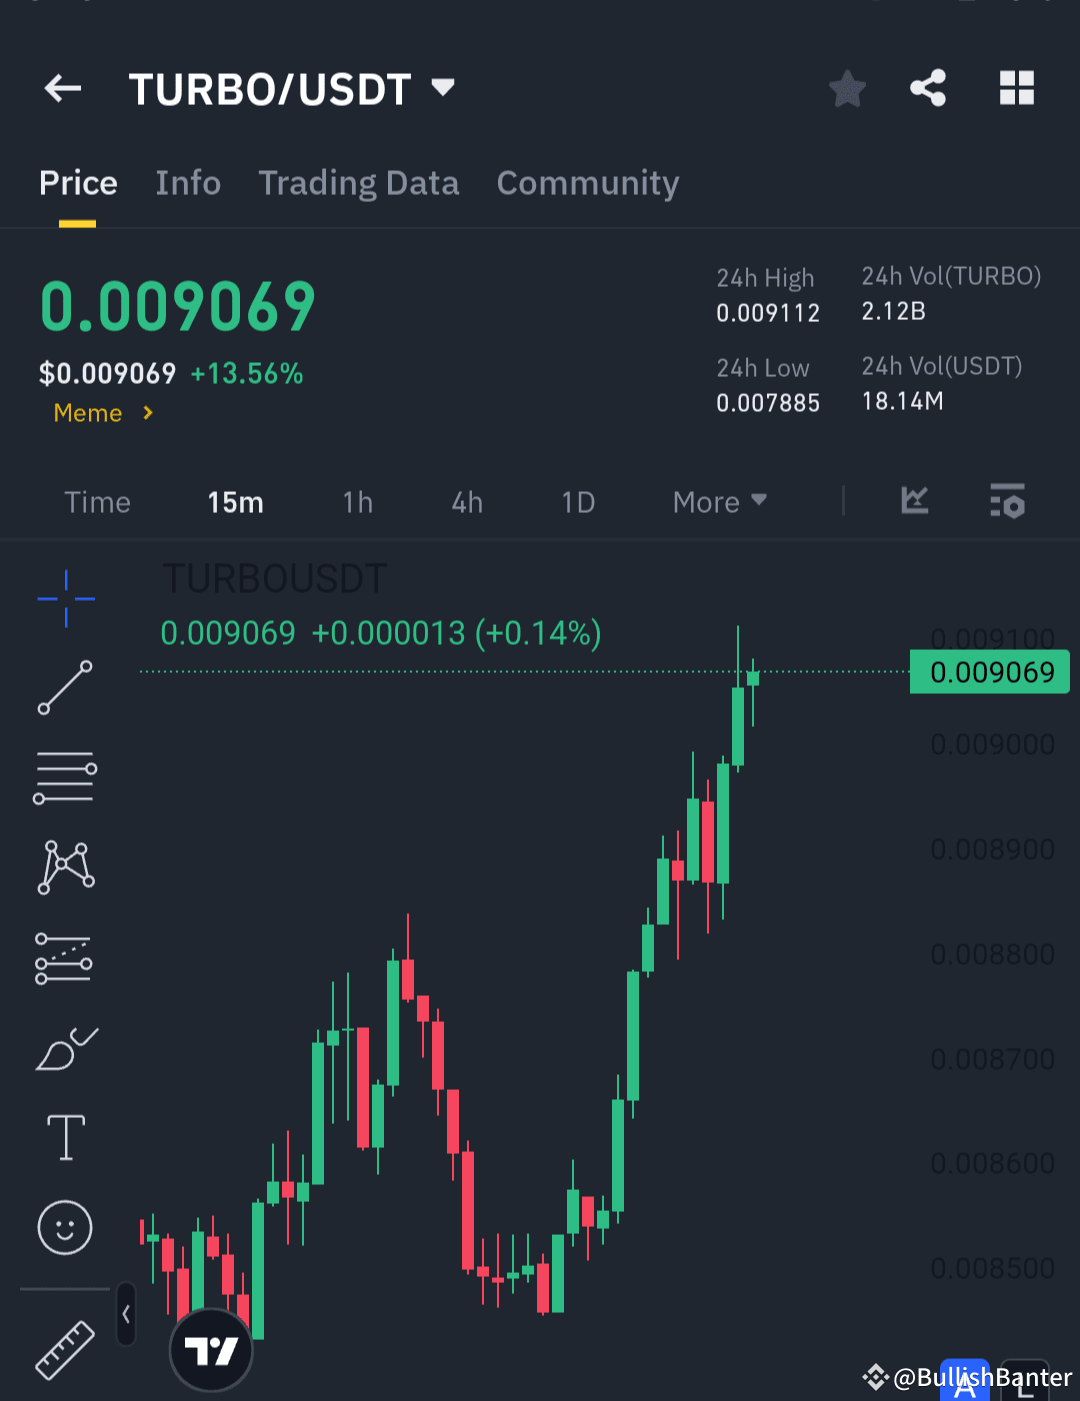Toggle TURBO/USDT as a favorite star
Image resolution: width=1080 pixels, height=1401 pixels.
tap(846, 88)
